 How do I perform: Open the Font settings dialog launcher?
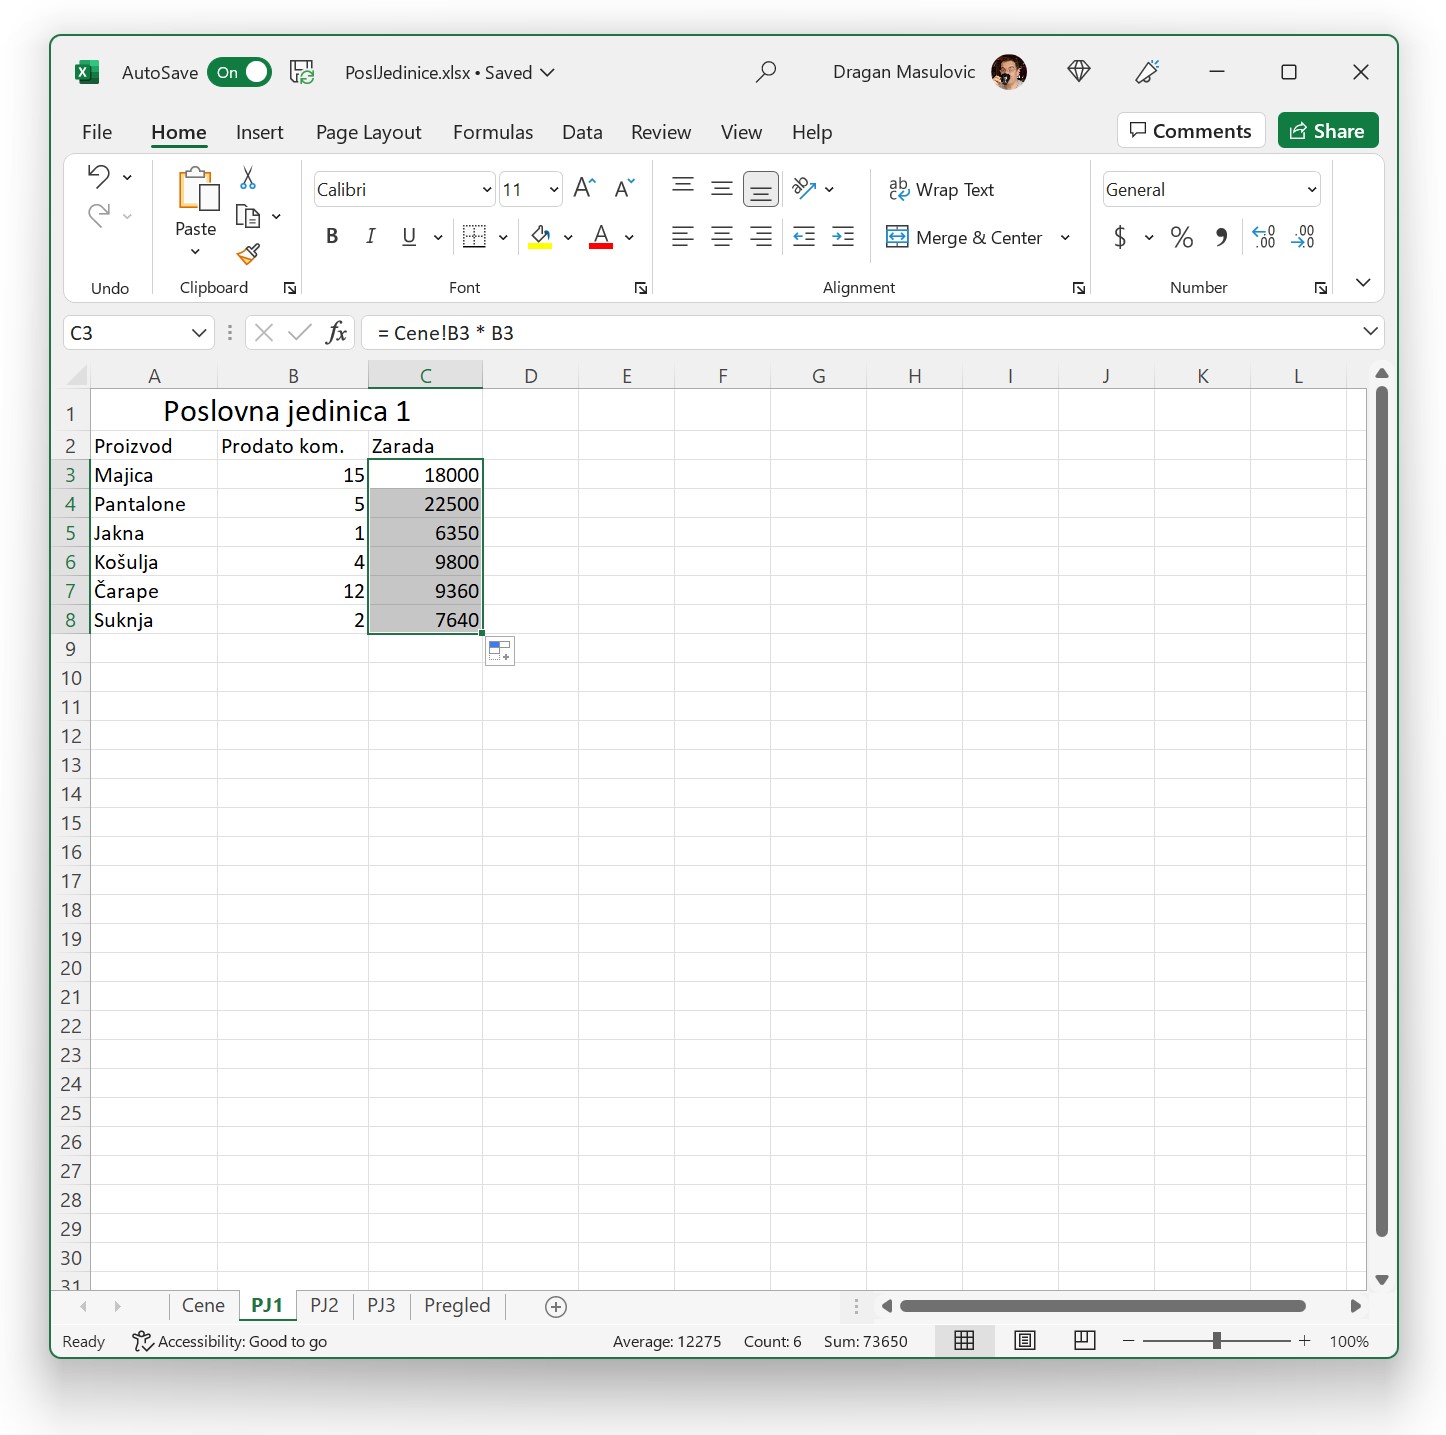(x=641, y=288)
